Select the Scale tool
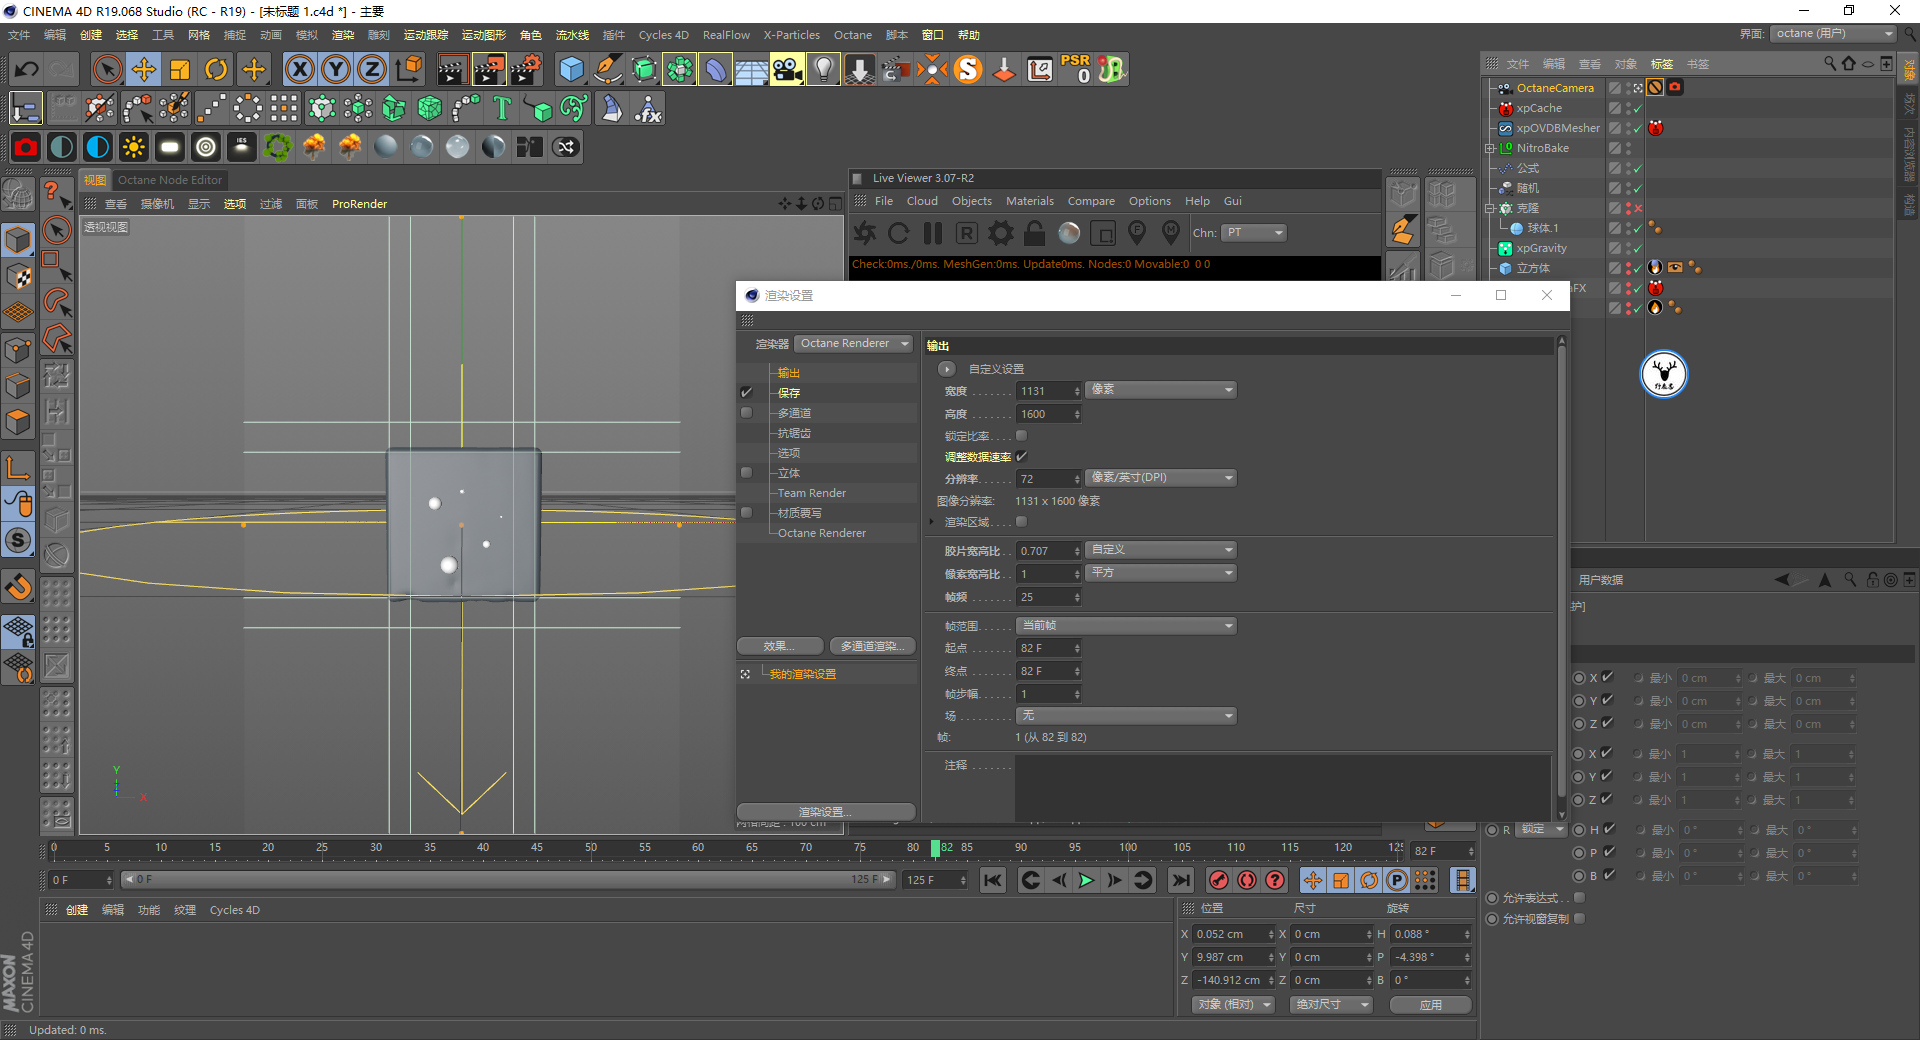The image size is (1920, 1040). coord(180,69)
